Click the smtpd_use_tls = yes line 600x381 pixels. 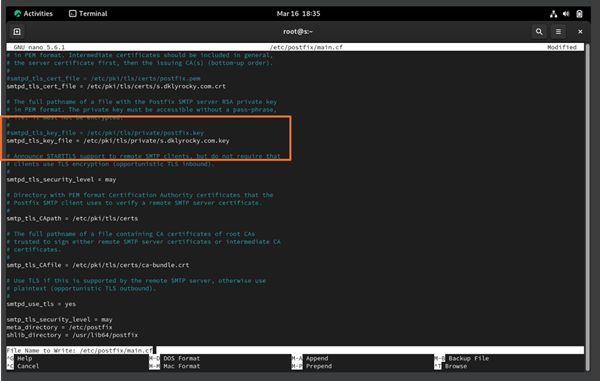[x=41, y=304]
